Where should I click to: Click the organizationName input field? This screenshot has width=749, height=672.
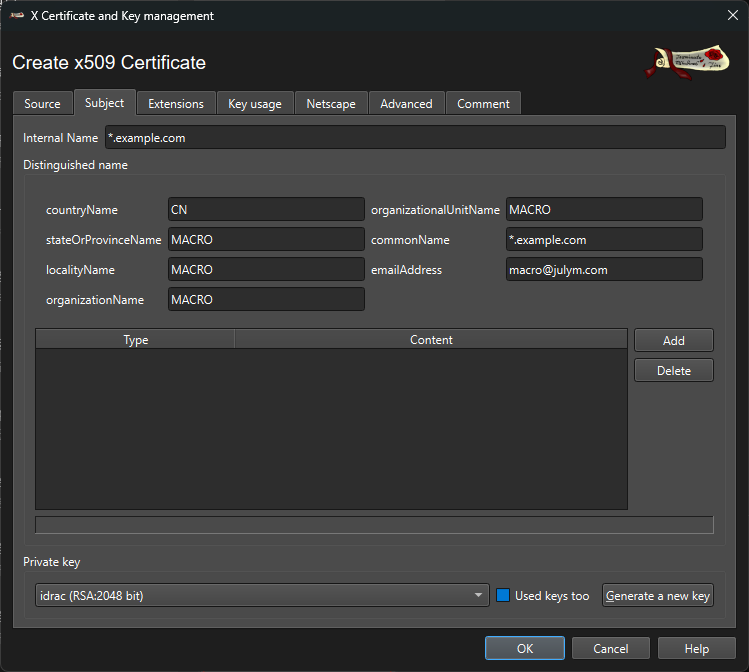coord(266,299)
